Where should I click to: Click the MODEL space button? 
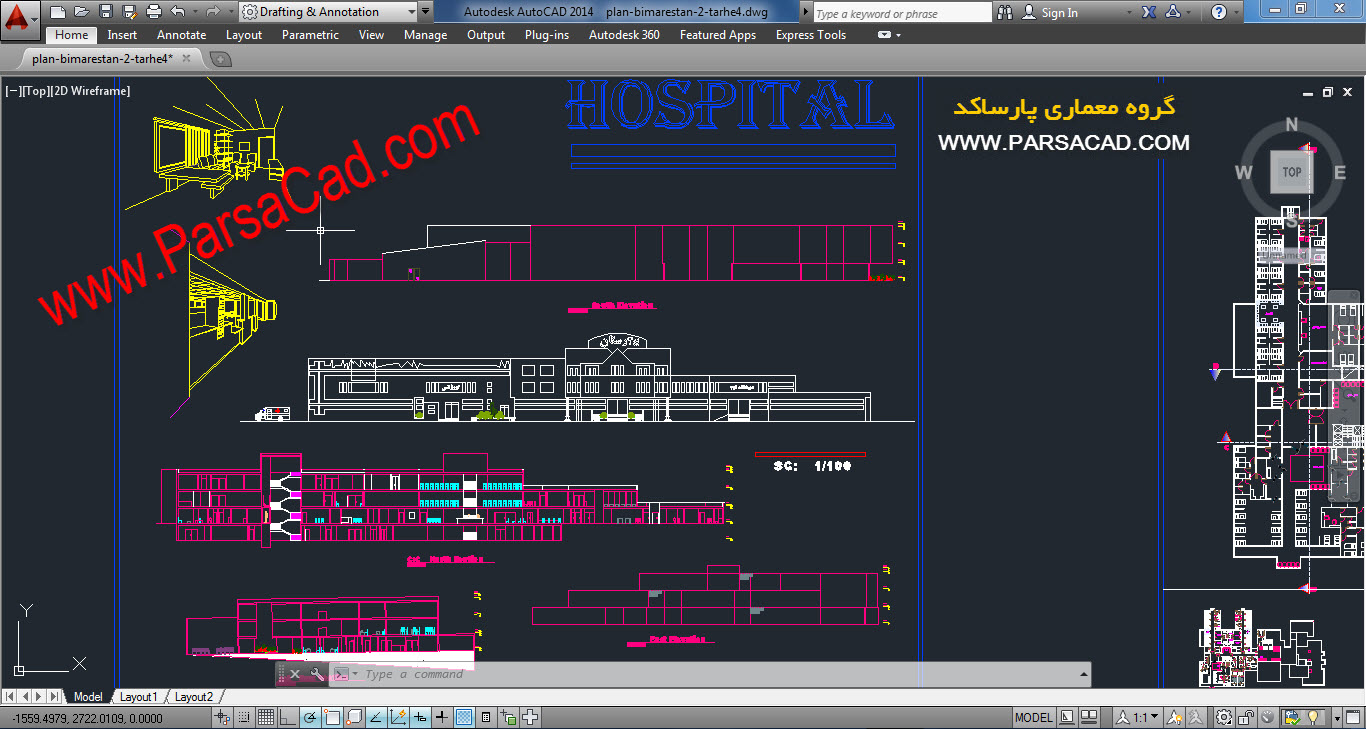click(x=1033, y=717)
